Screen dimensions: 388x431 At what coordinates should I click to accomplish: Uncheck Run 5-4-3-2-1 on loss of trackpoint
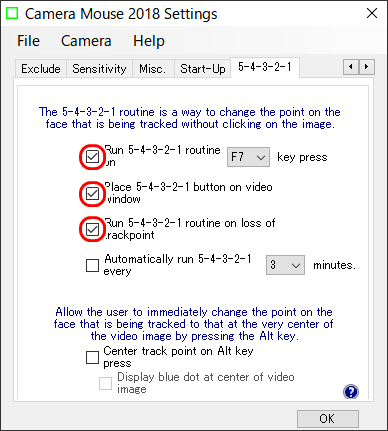(92, 229)
